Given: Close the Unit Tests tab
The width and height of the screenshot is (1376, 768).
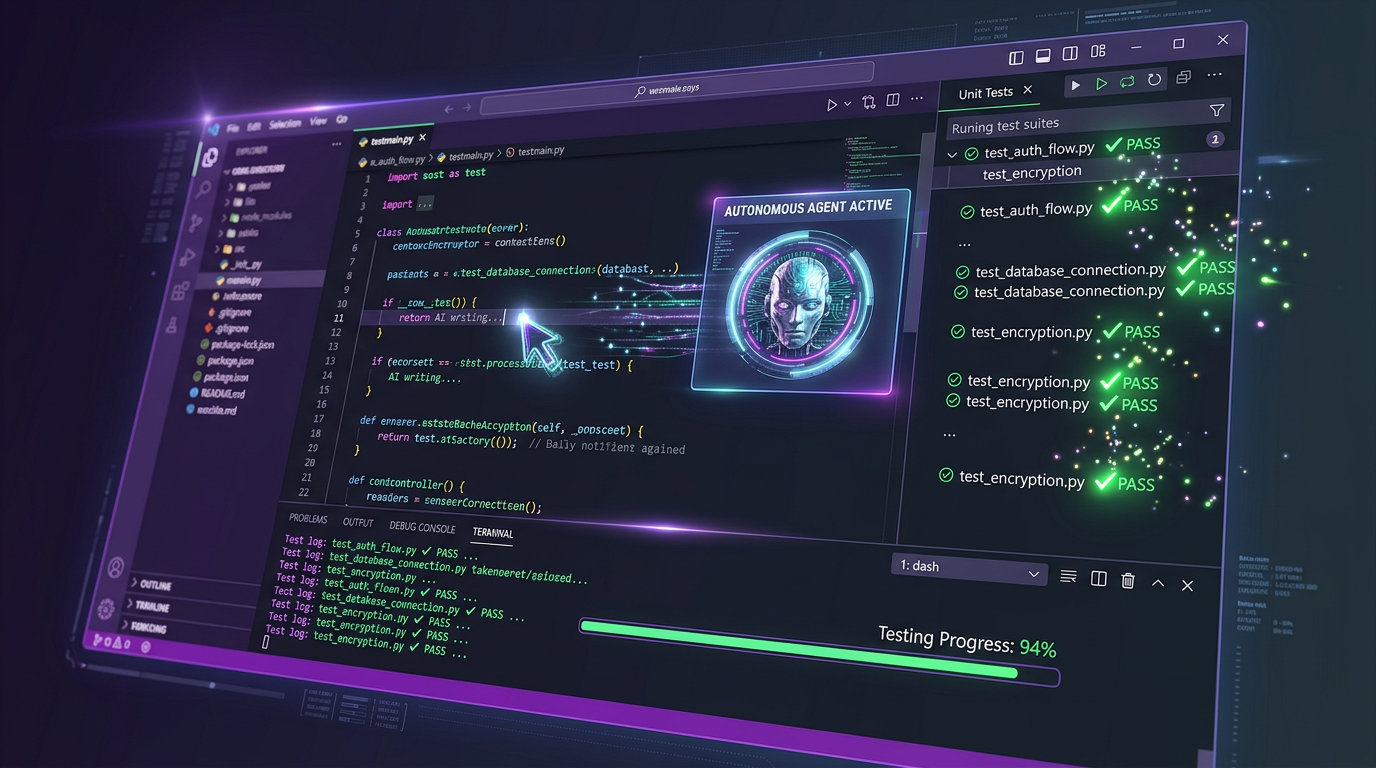Looking at the screenshot, I should 1027,90.
